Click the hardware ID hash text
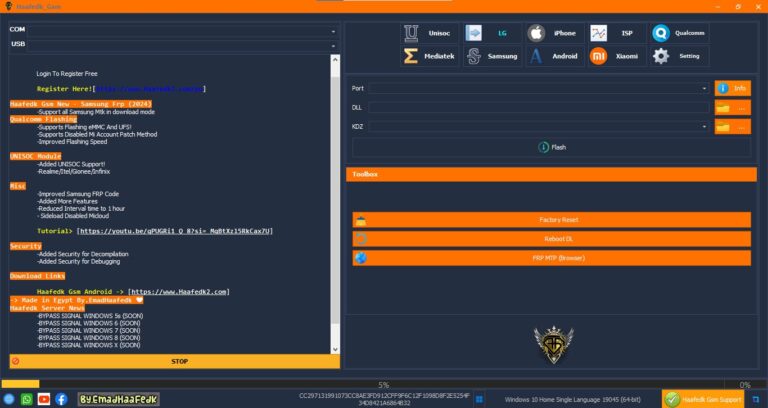Screen dimensions: 768x408 384,399
